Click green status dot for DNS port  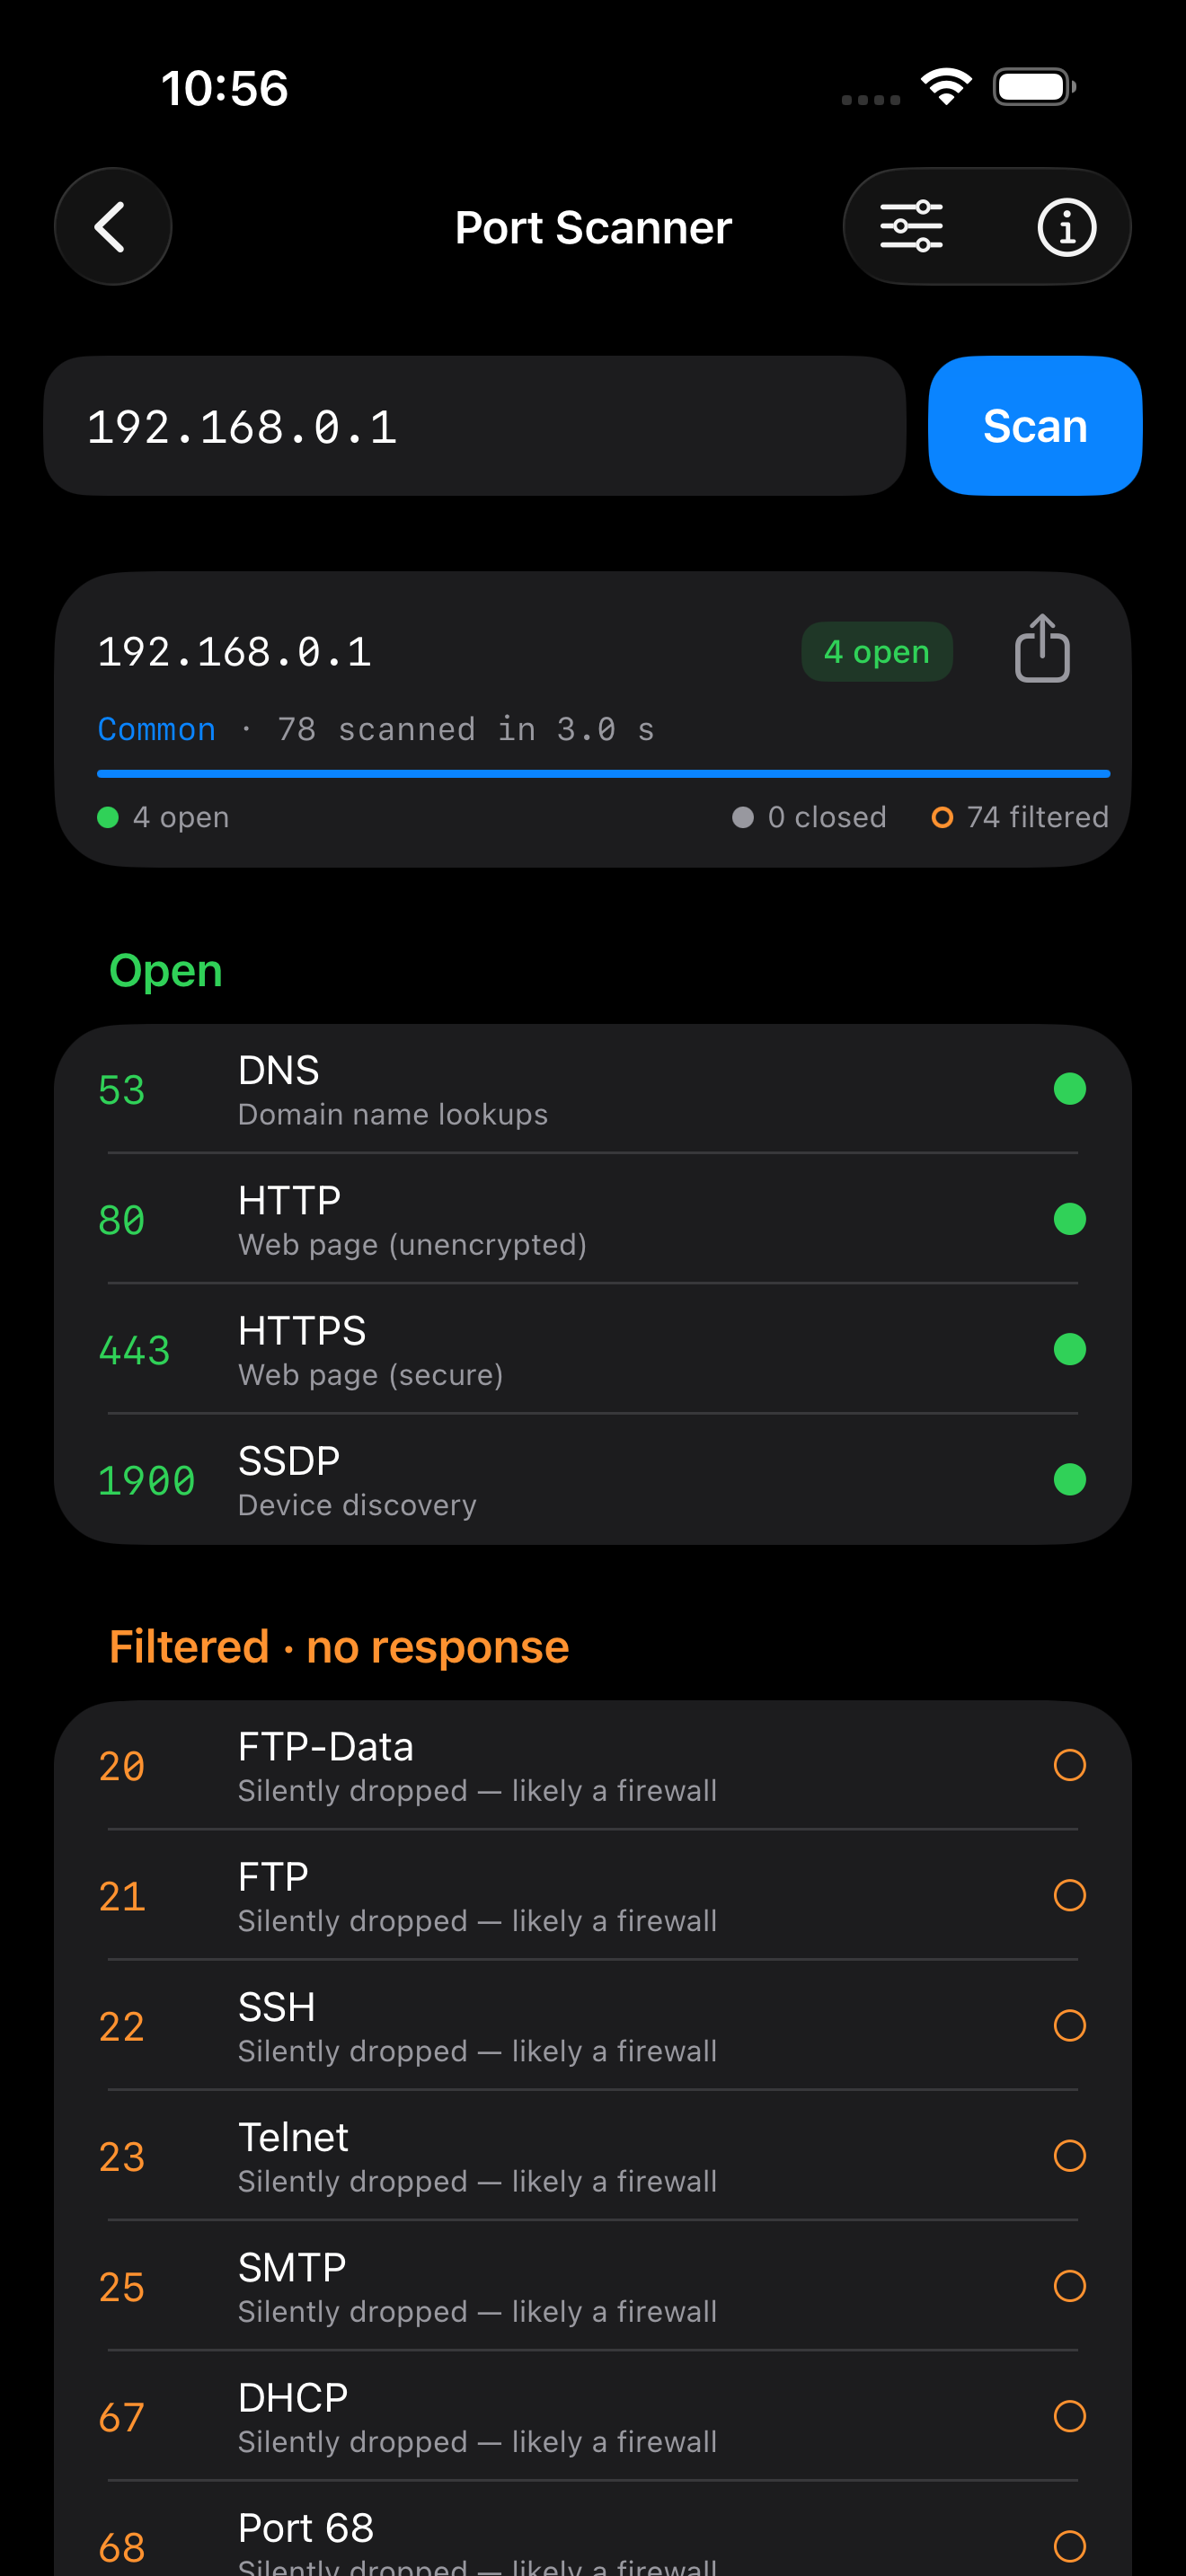coord(1069,1089)
